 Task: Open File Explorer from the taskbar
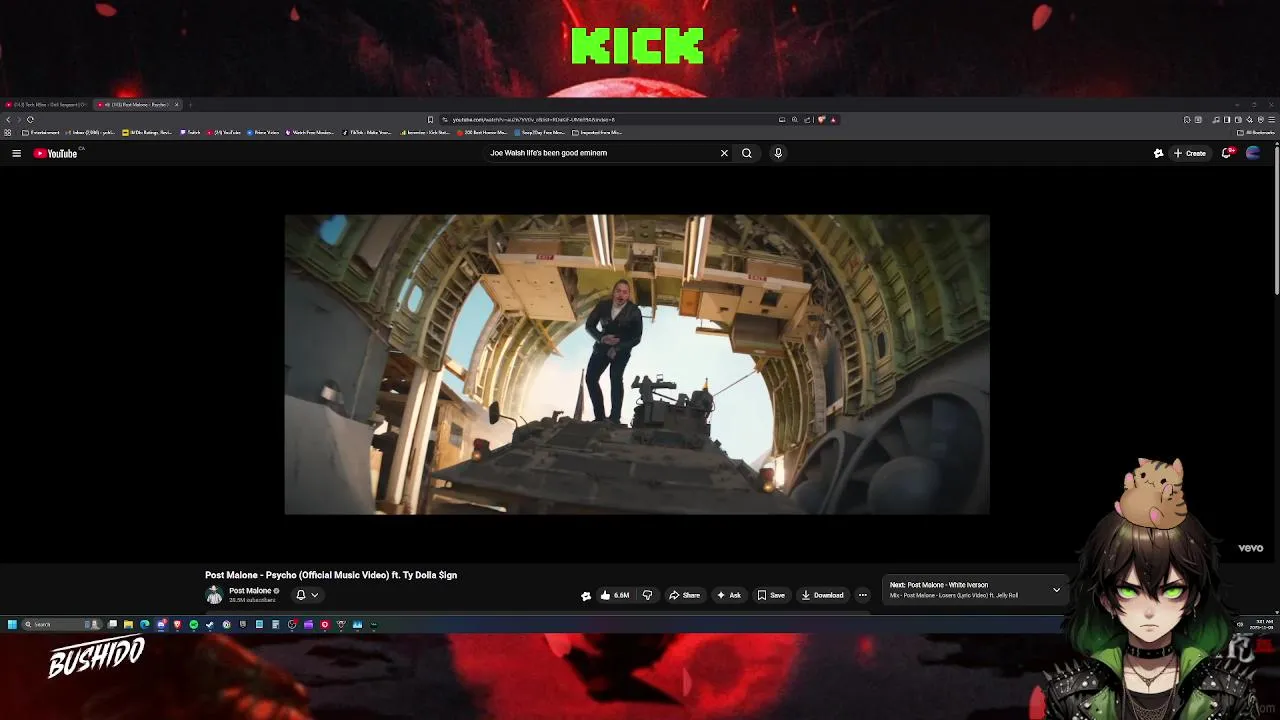128,624
